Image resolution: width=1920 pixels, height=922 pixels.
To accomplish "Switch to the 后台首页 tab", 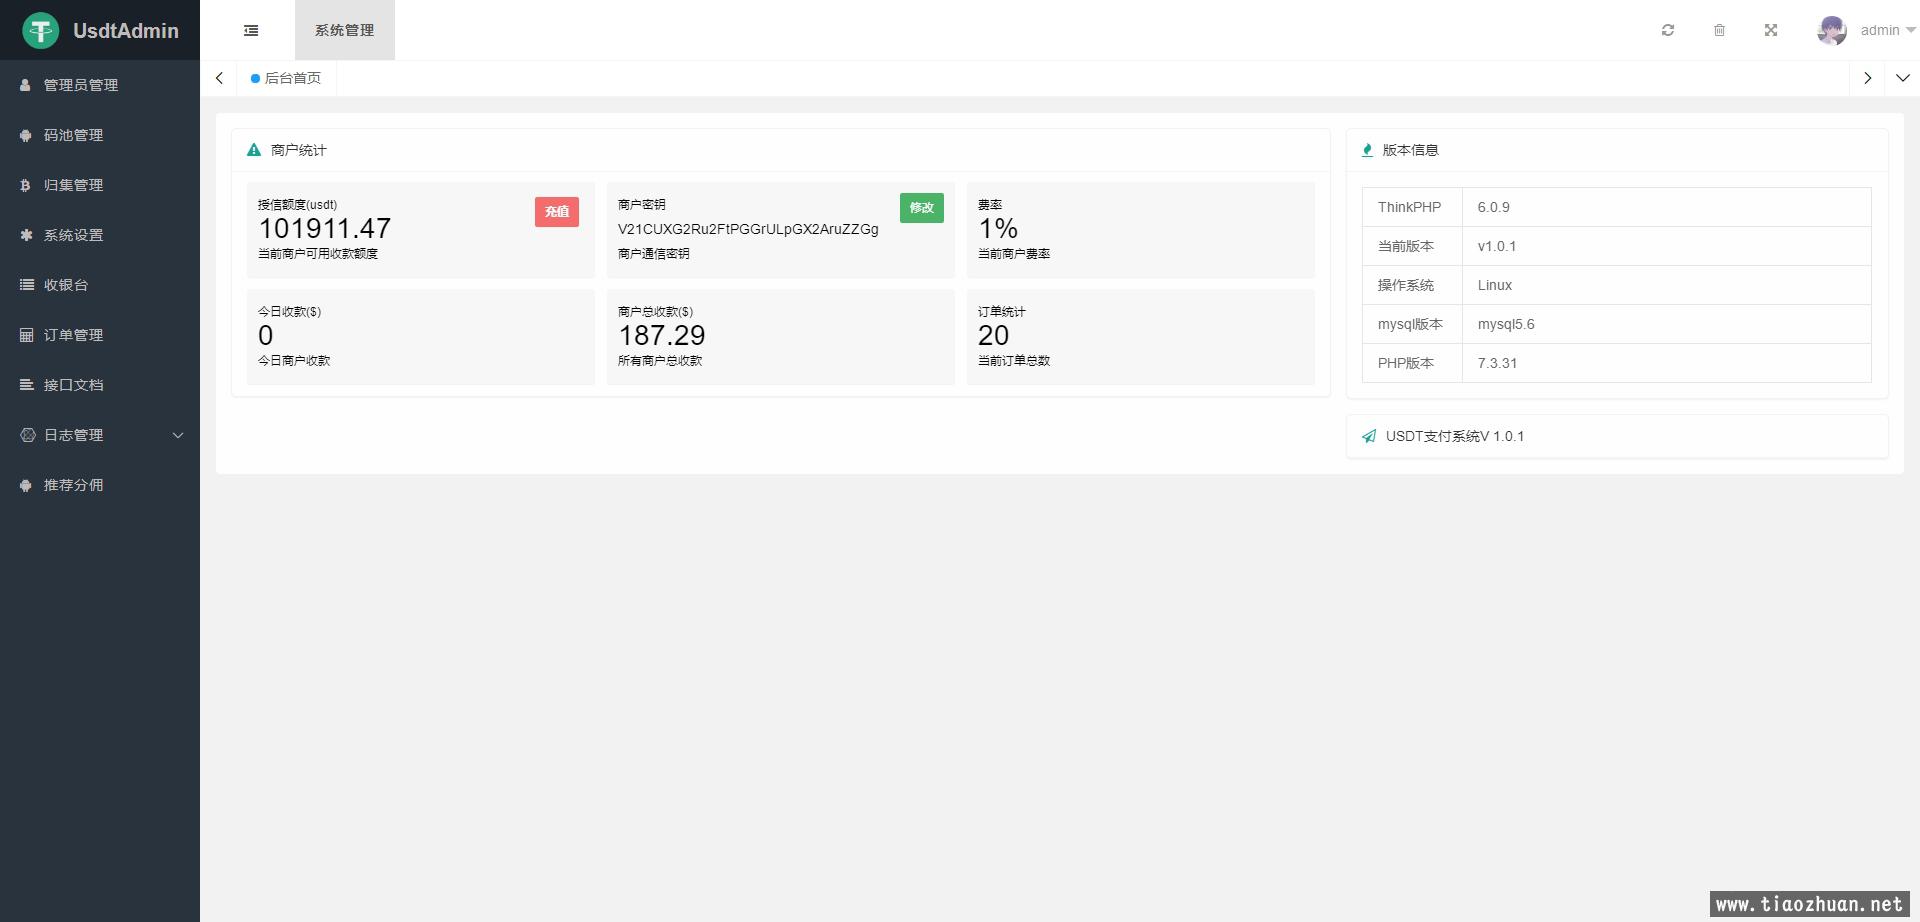I will [291, 78].
